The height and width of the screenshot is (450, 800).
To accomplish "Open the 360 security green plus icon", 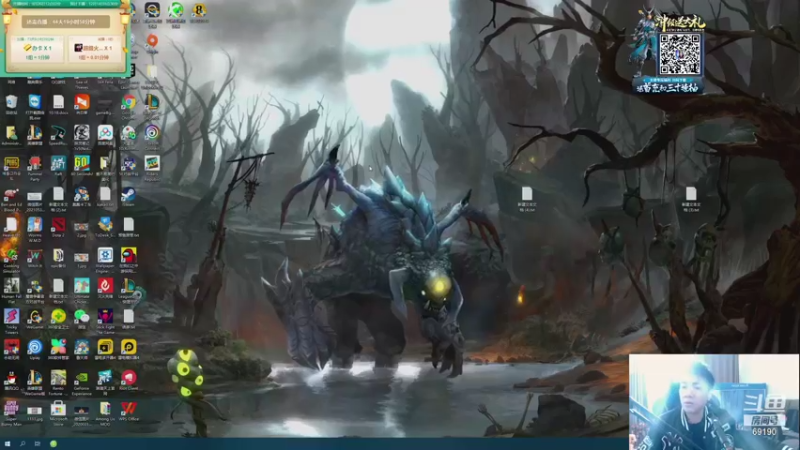I will 58,316.
